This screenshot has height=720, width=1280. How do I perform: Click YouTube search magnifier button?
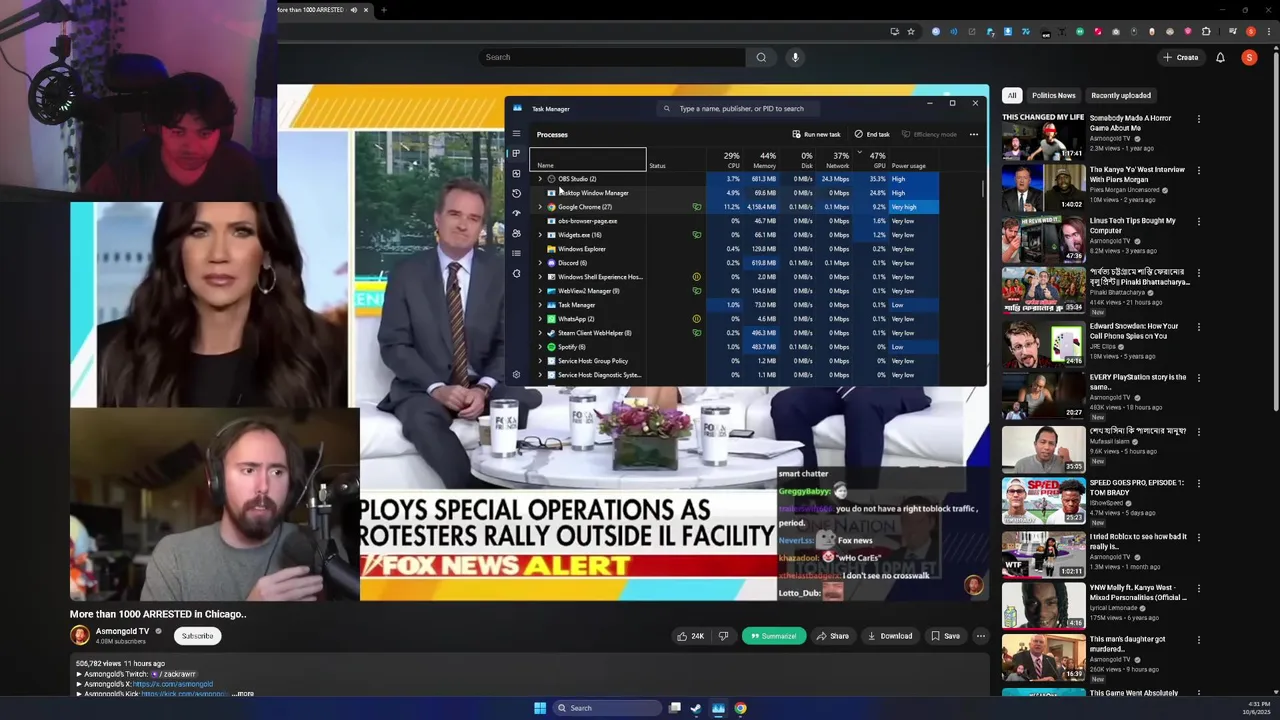[x=761, y=57]
